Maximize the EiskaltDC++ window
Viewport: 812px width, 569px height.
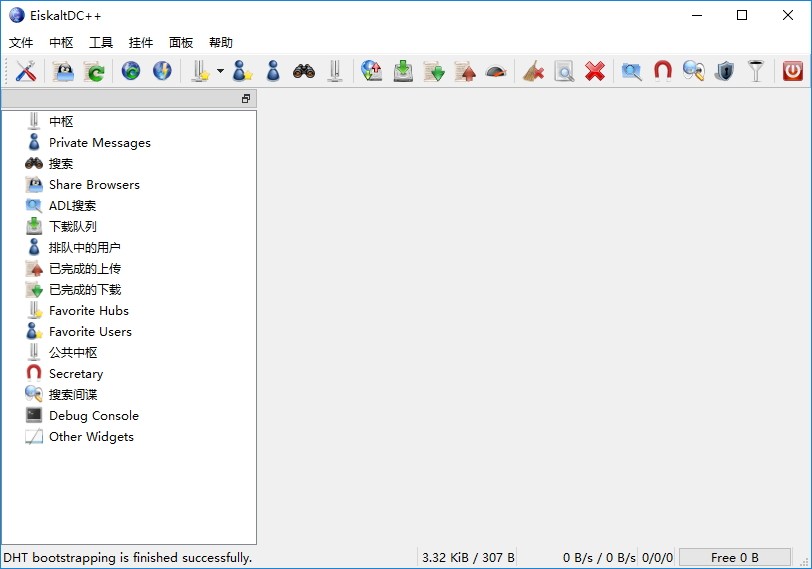point(742,16)
